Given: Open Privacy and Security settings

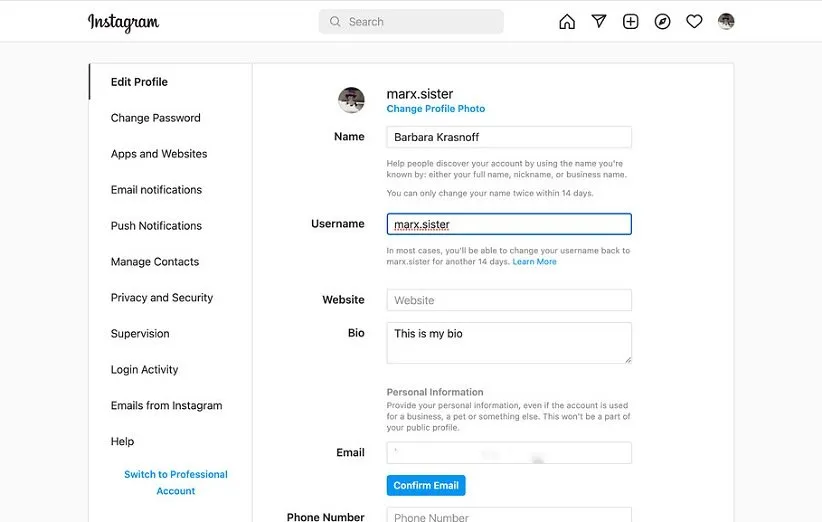Looking at the screenshot, I should (x=162, y=298).
